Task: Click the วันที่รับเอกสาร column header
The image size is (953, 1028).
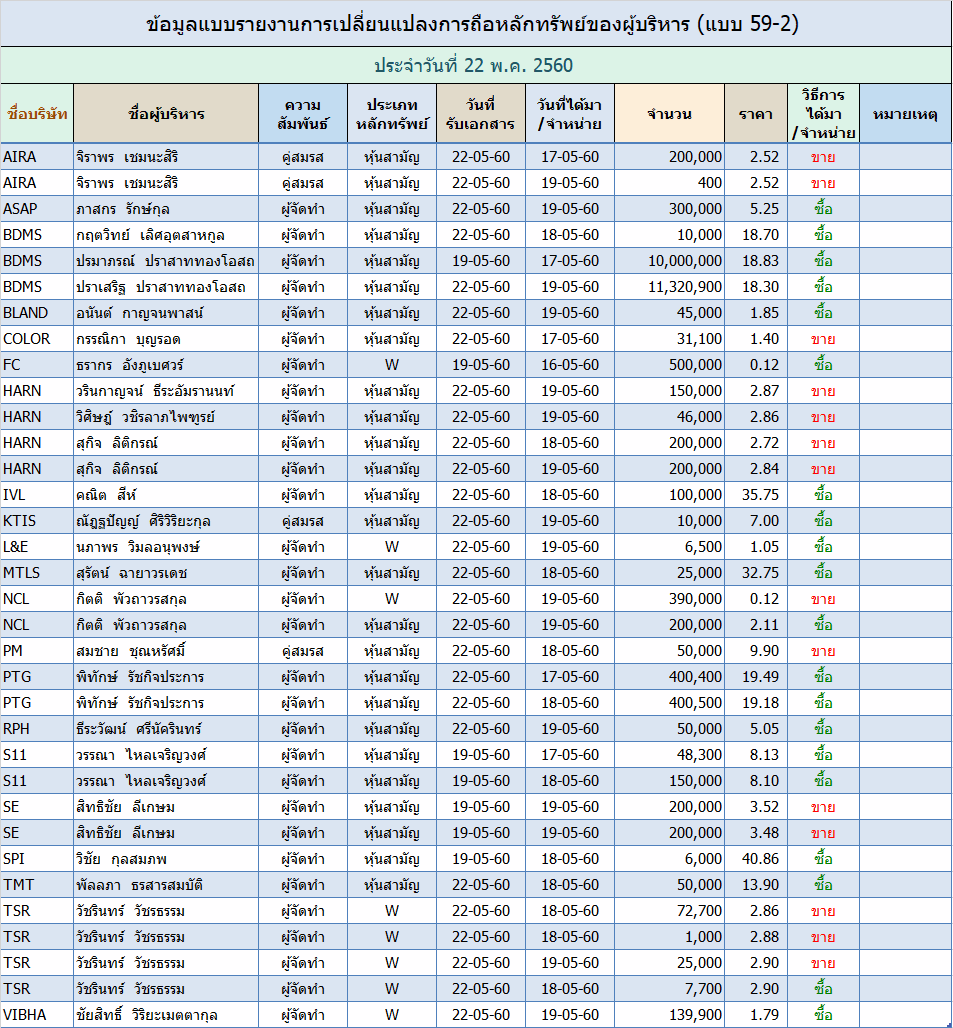Action: click(480, 114)
